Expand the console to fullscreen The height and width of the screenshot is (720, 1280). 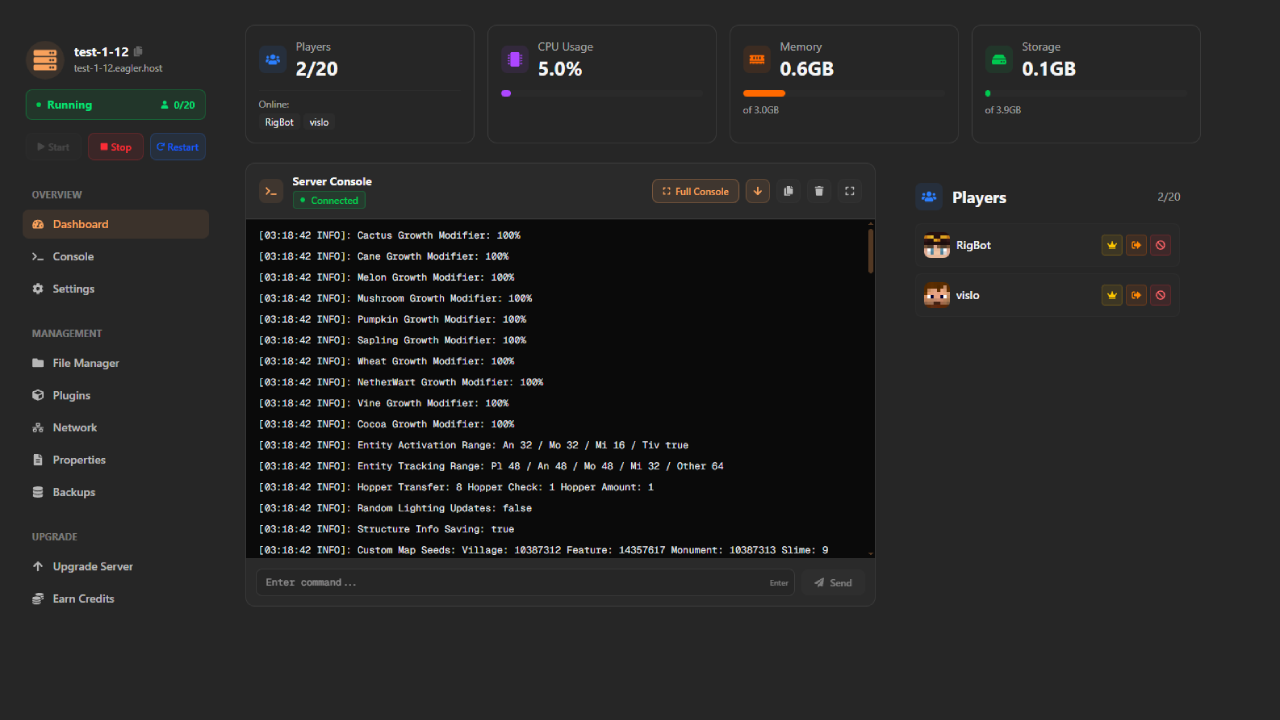pyautogui.click(x=849, y=190)
